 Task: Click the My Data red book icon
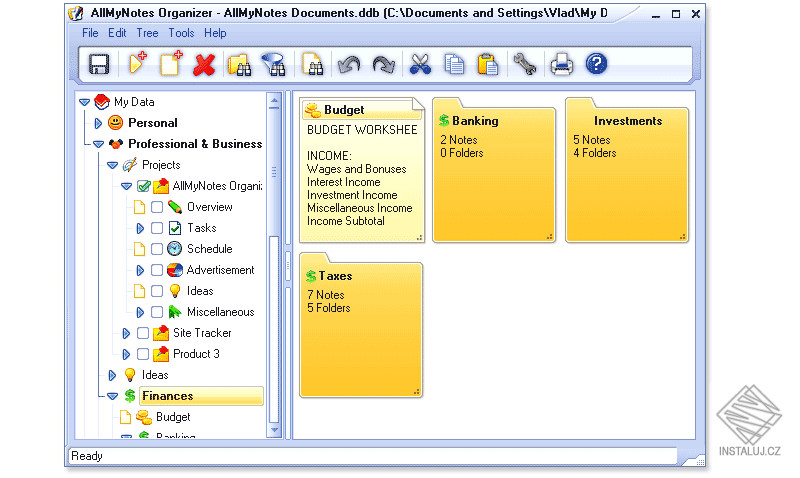[x=102, y=102]
